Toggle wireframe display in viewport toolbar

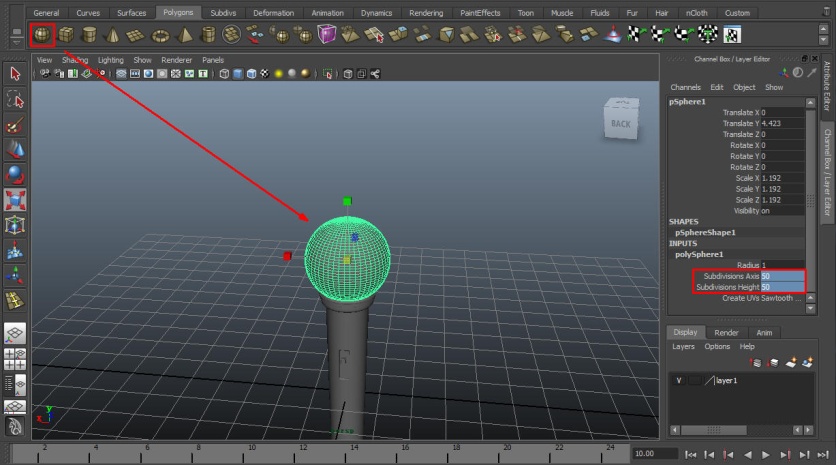(224, 74)
